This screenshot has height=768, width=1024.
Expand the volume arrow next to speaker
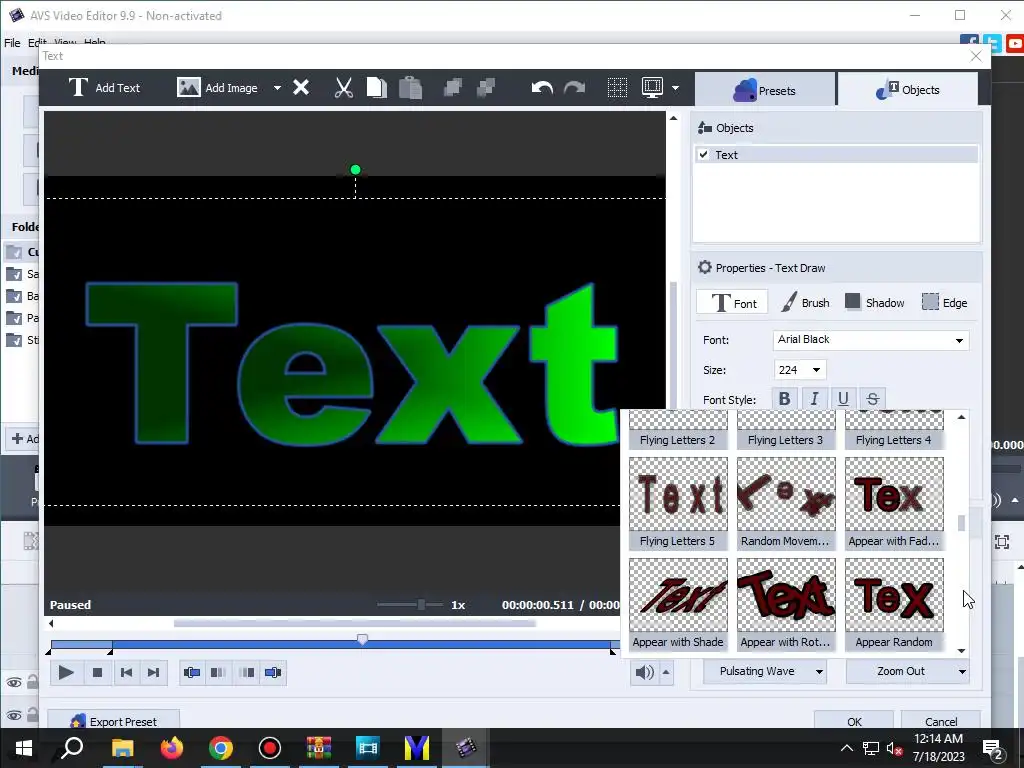[666, 672]
